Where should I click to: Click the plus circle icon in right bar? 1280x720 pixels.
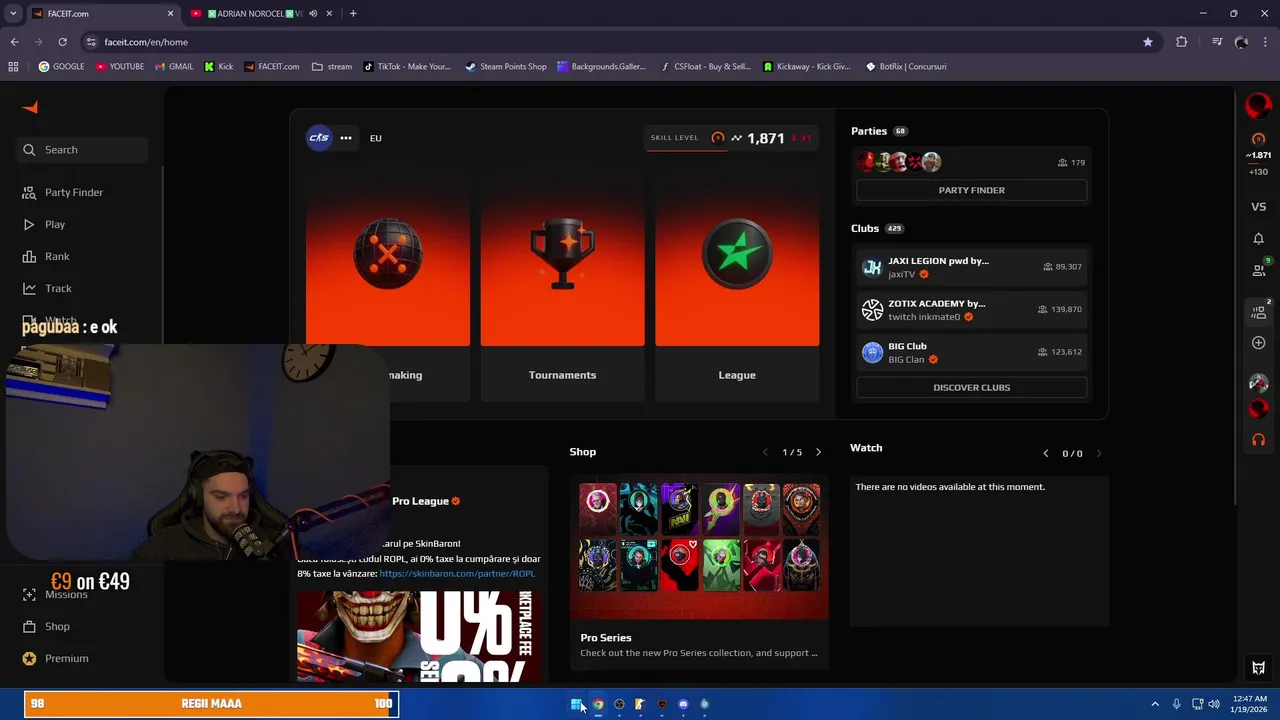1258,343
